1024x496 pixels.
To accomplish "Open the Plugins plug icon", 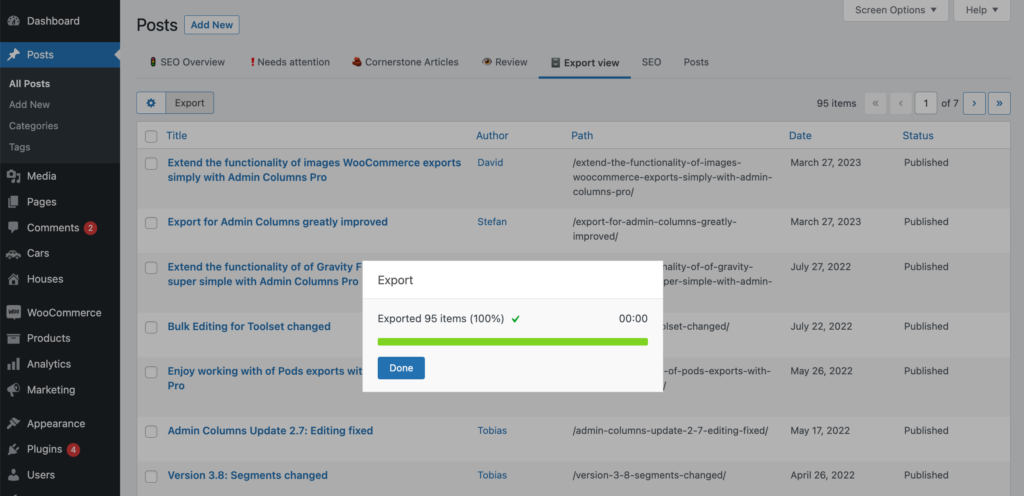I will (13, 450).
